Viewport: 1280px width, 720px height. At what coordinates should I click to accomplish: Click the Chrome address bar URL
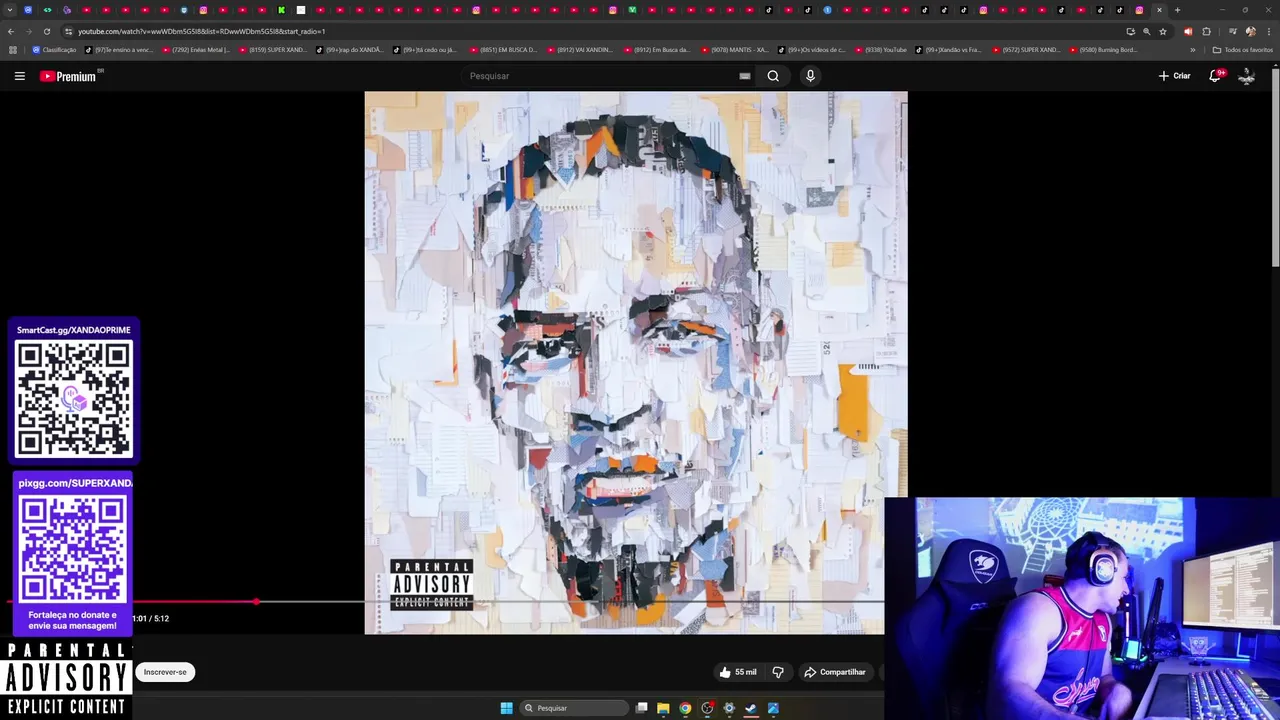pos(201,31)
